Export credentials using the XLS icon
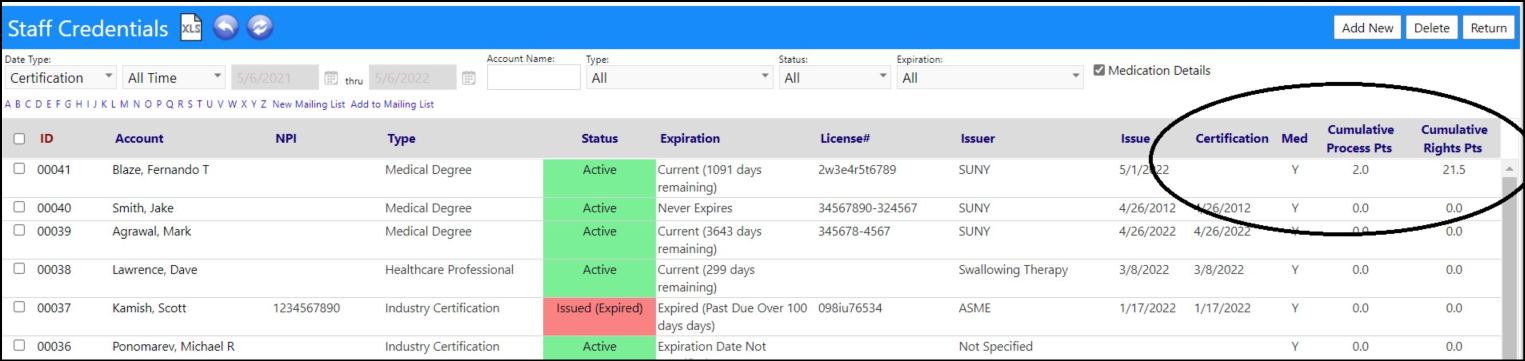 click(x=190, y=28)
